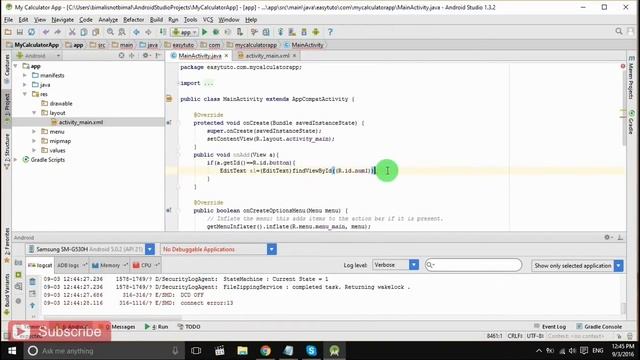
Task: Click the Replace toolbar icon
Action: [122, 32]
